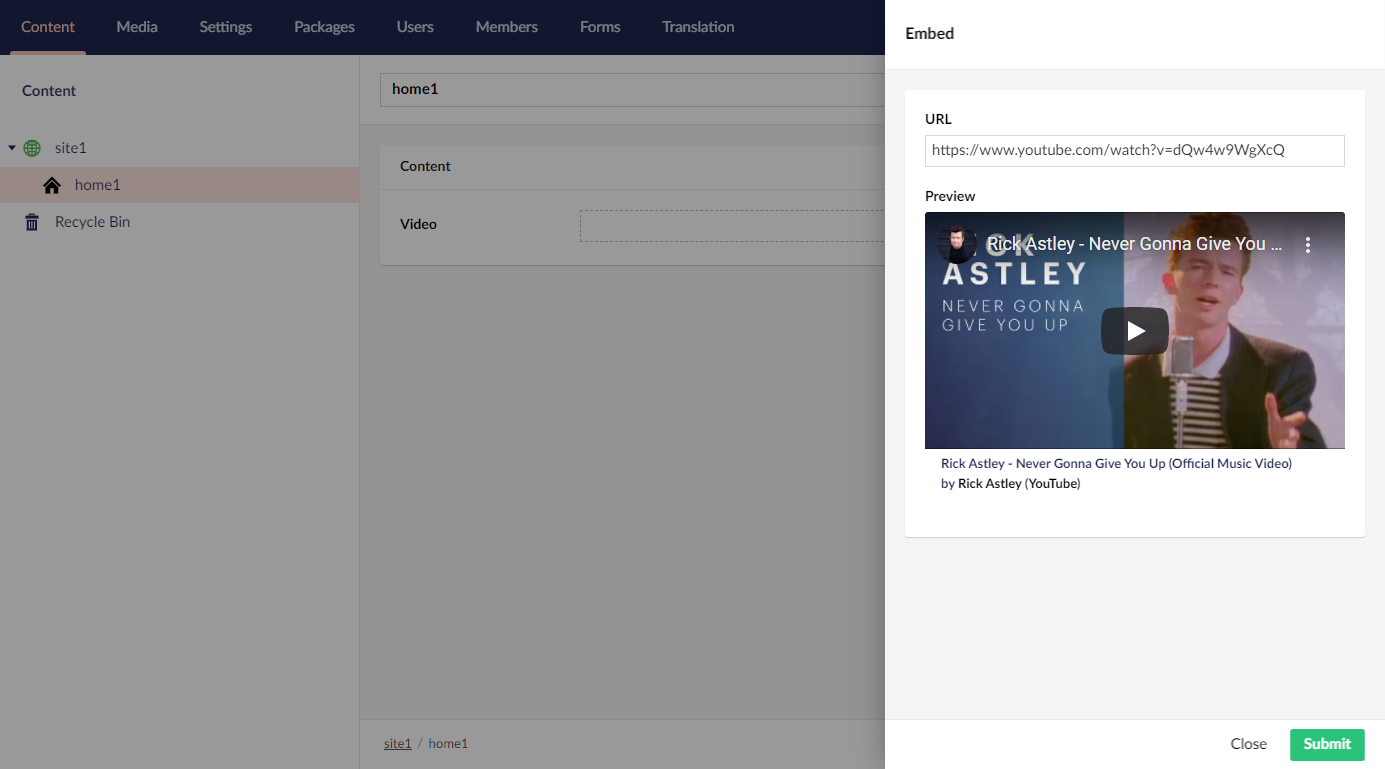Viewport: 1385px width, 769px height.
Task: Click the home1 name input field
Action: tap(632, 90)
